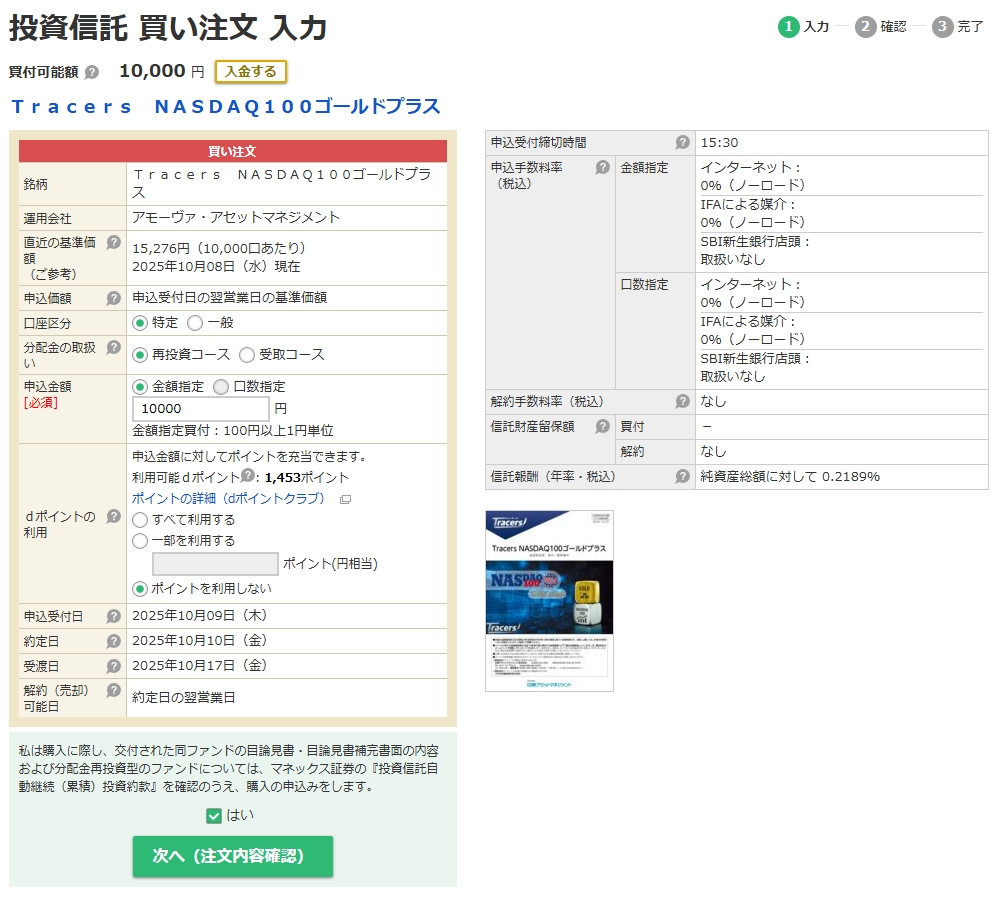Select 口数指定 for the order amount
Image resolution: width=1002 pixels, height=903 pixels.
click(x=218, y=387)
